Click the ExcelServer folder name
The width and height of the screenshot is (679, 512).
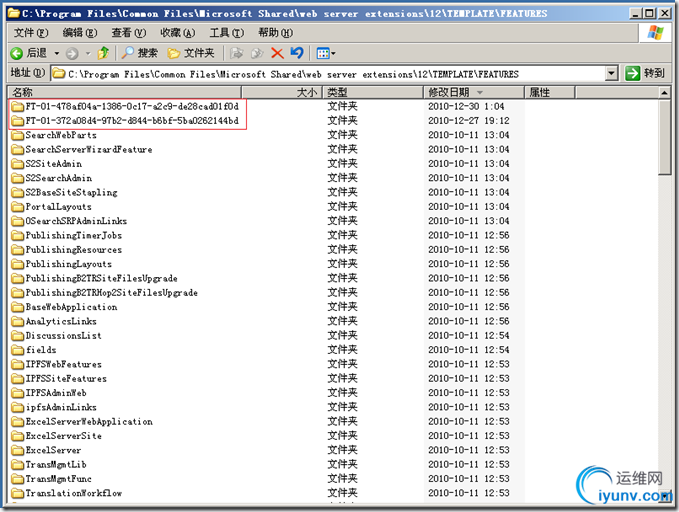53,450
